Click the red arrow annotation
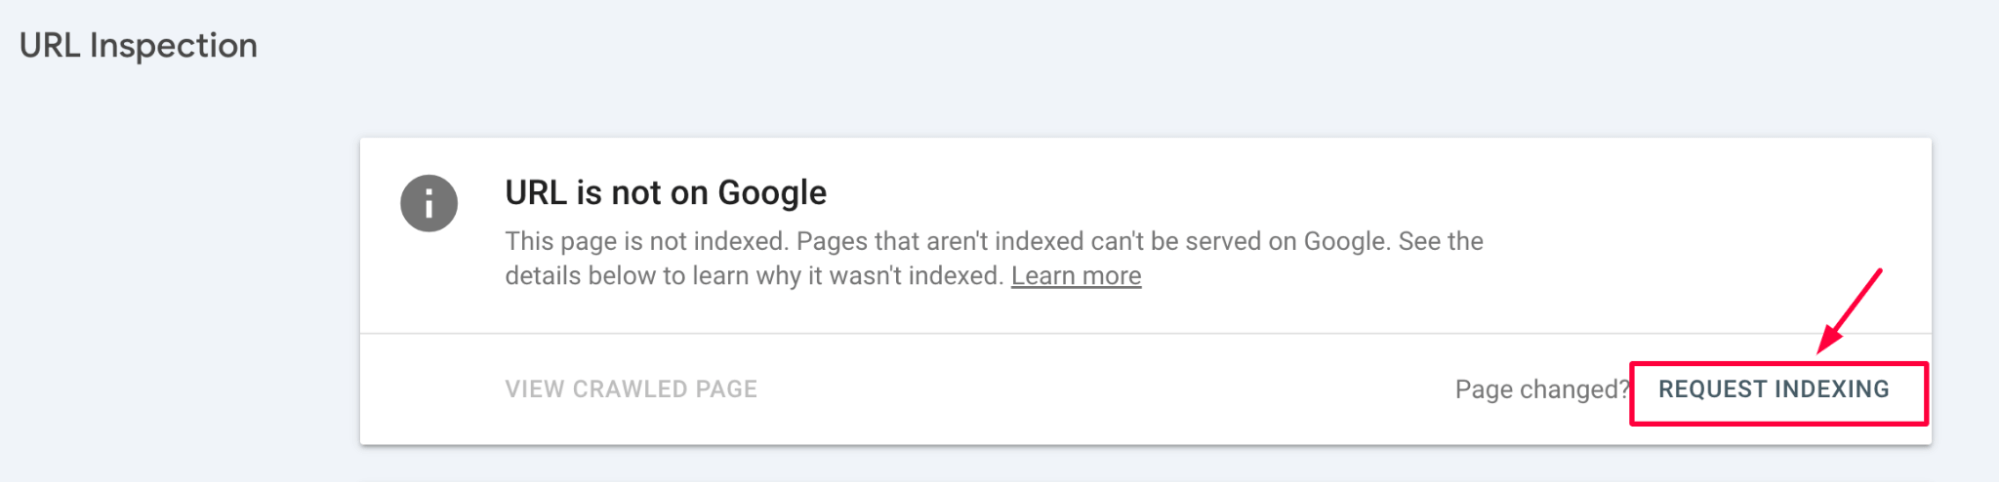The image size is (1999, 483). (1850, 310)
